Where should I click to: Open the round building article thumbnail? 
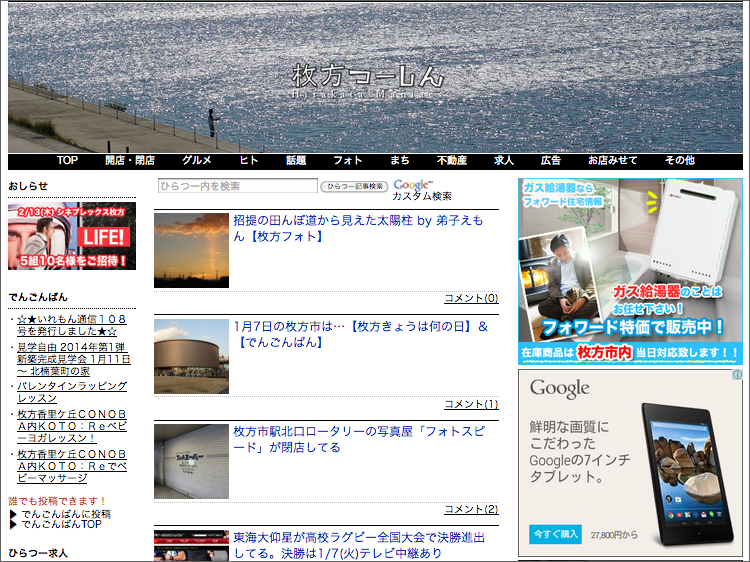coord(191,356)
